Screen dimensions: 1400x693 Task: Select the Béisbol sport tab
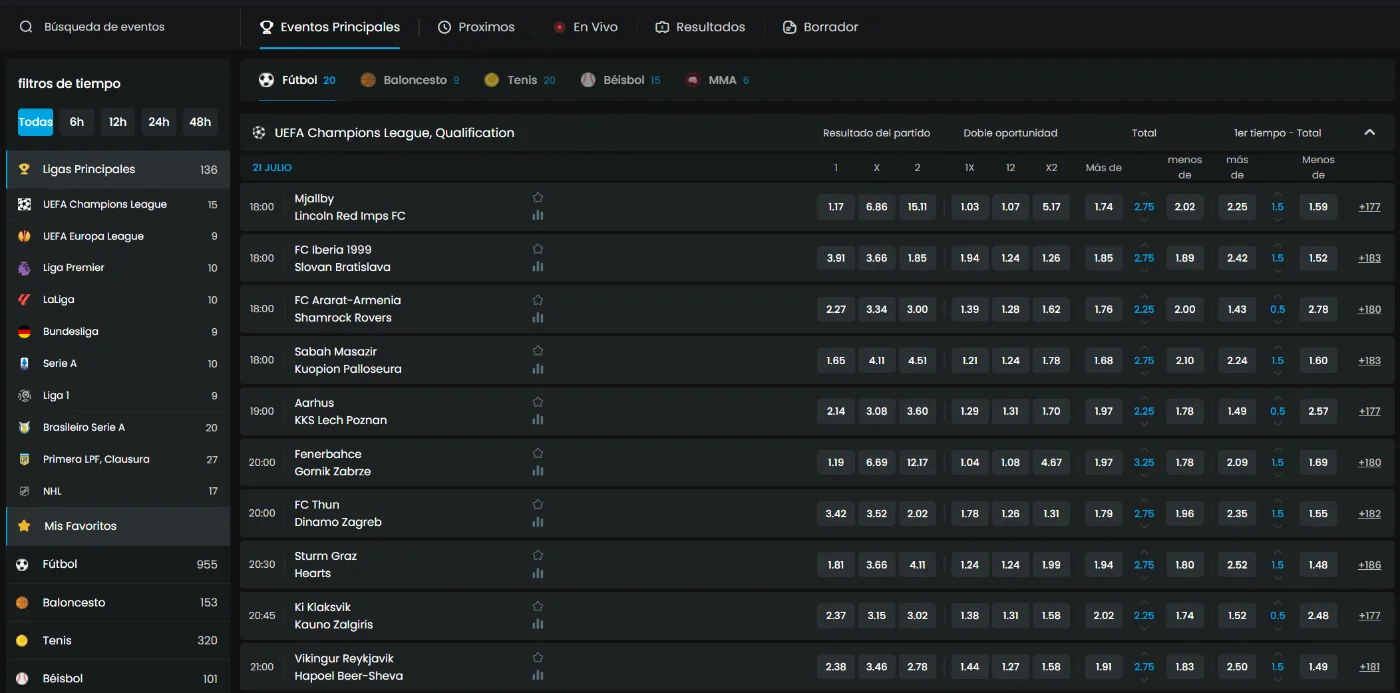click(x=620, y=80)
